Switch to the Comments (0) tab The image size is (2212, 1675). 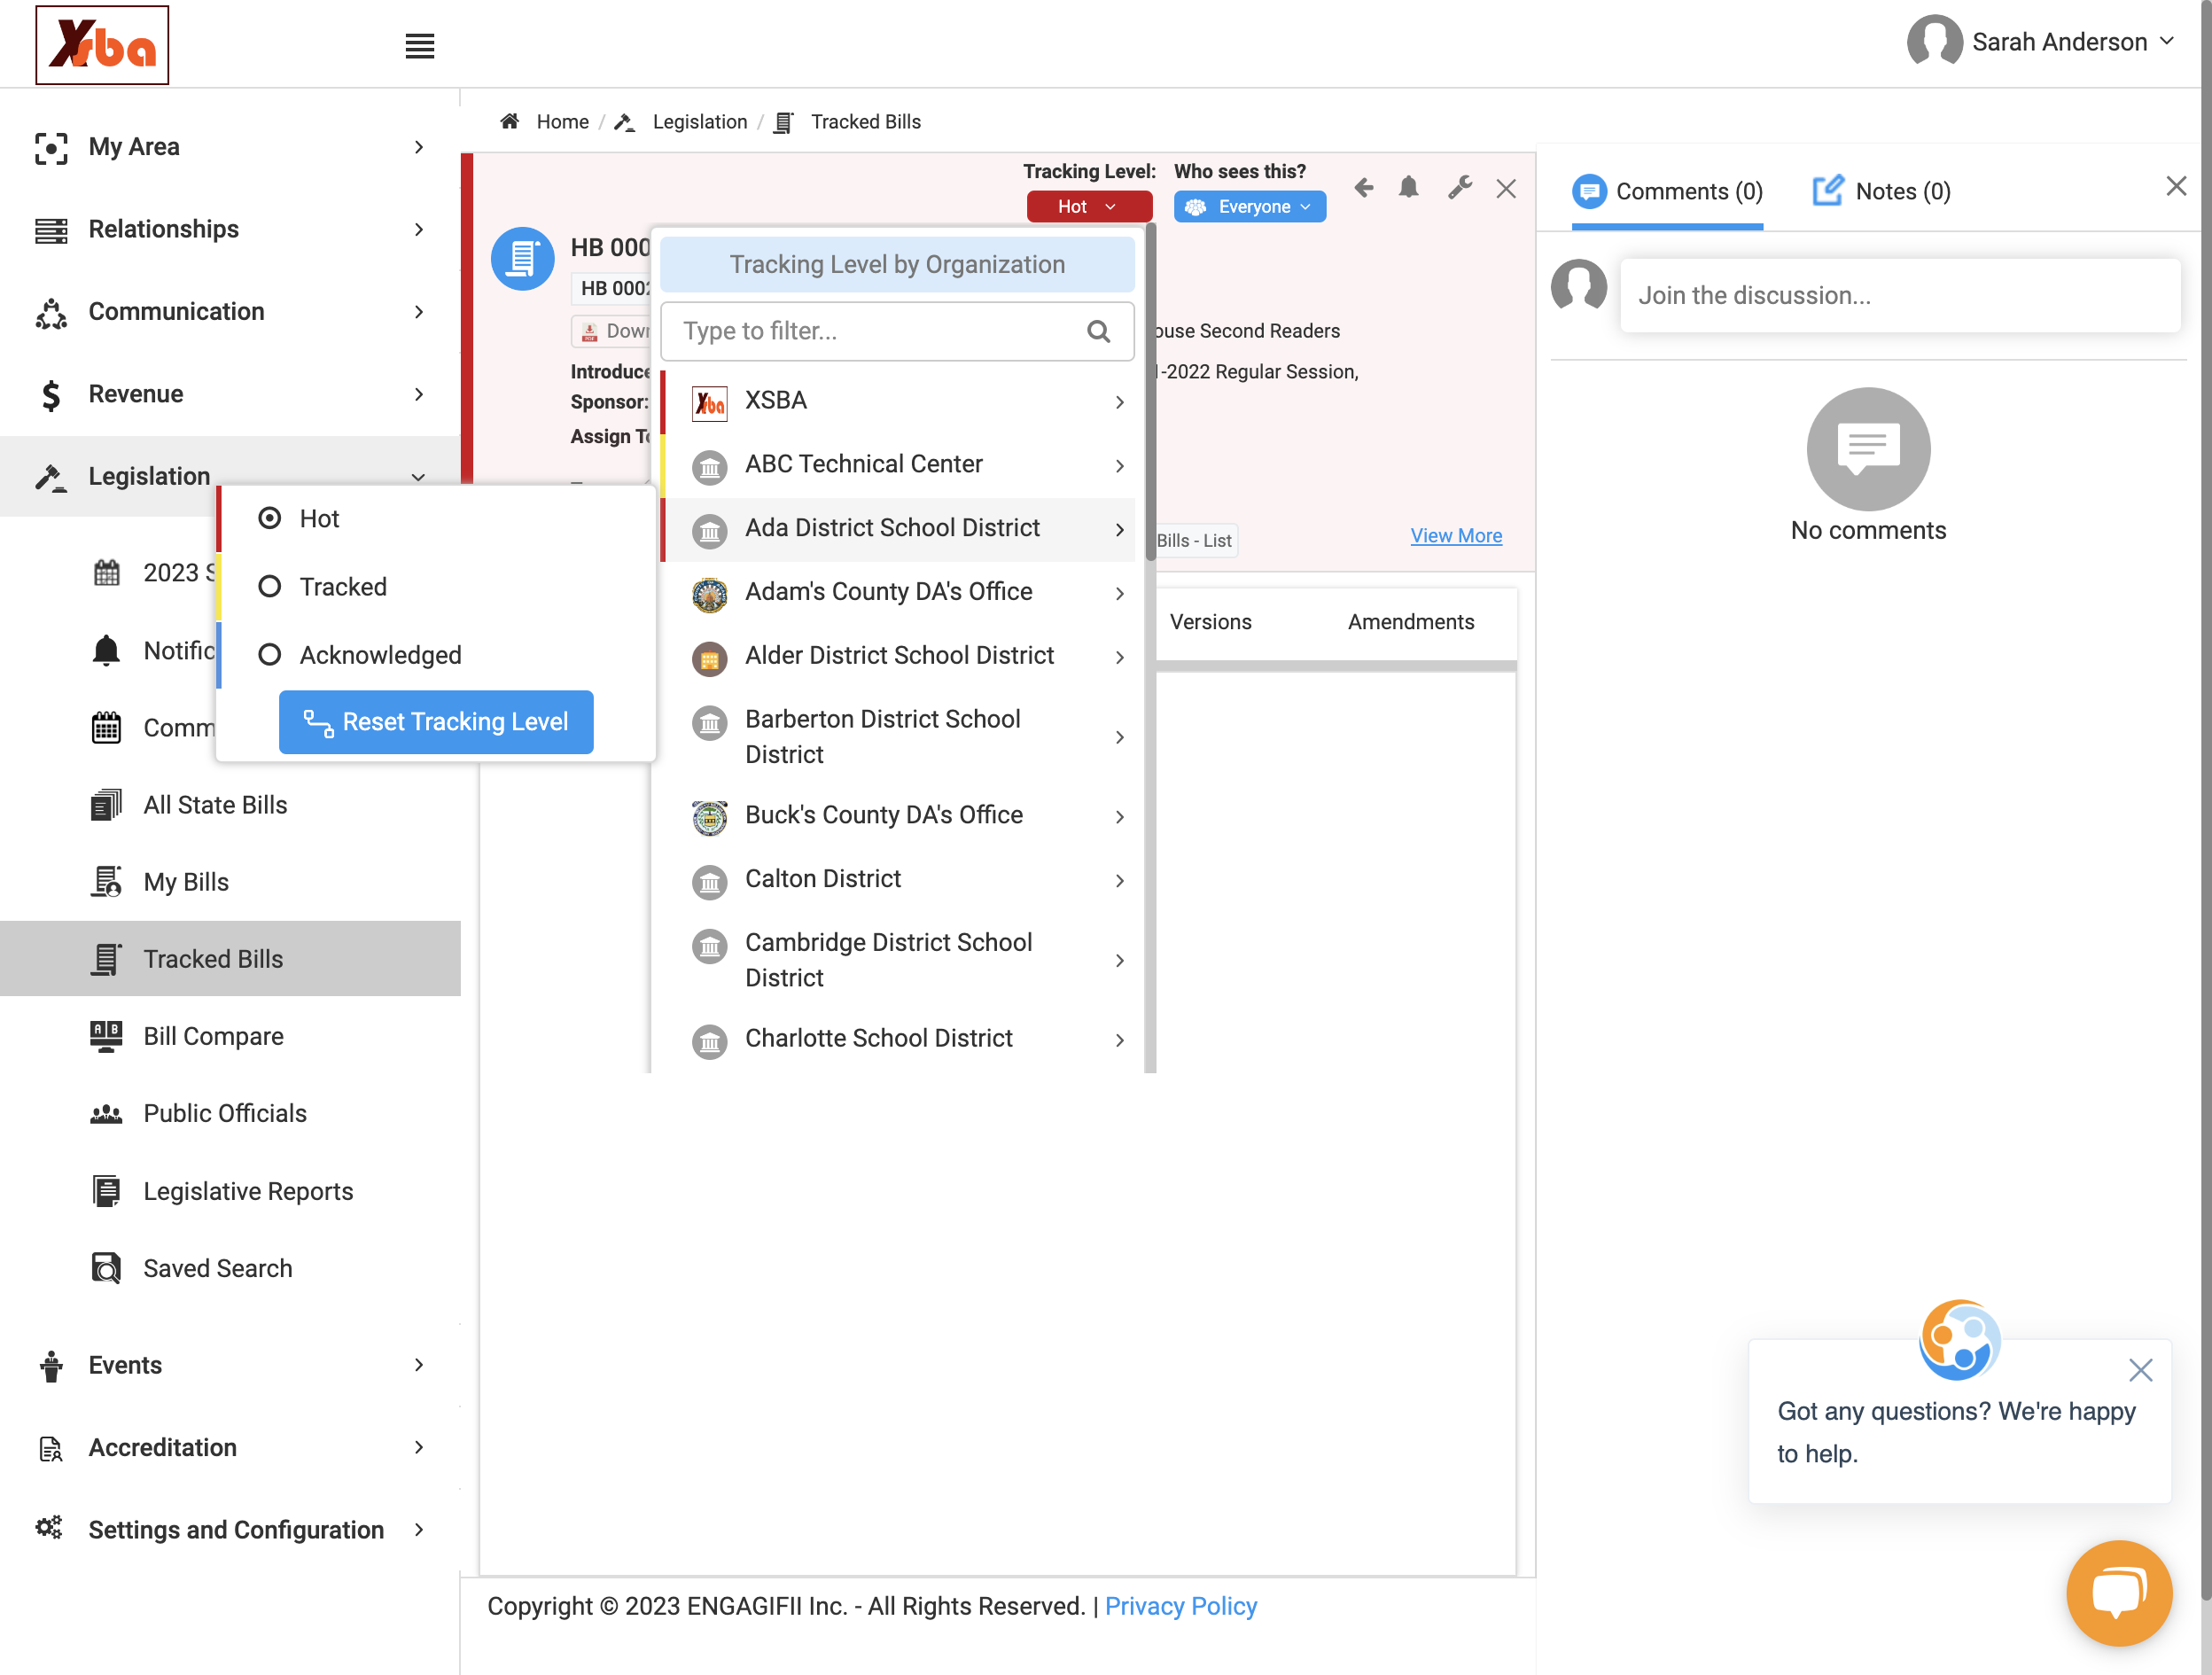pos(1667,191)
